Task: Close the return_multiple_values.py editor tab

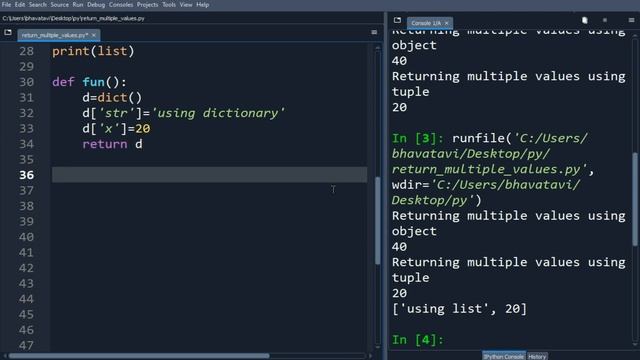Action: [x=94, y=35]
